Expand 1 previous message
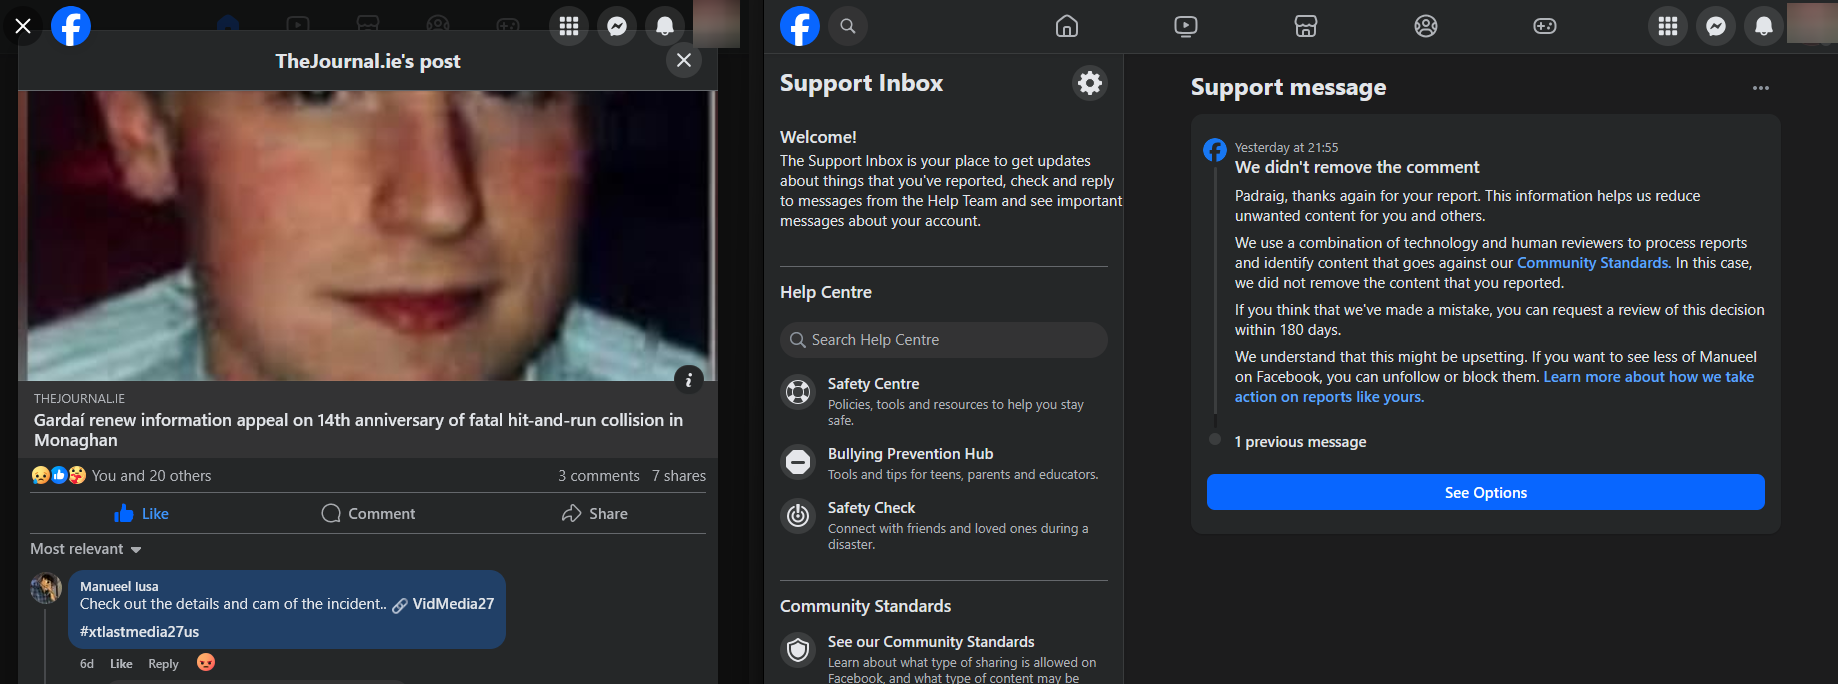Screen dimensions: 1838x684 tap(1300, 442)
